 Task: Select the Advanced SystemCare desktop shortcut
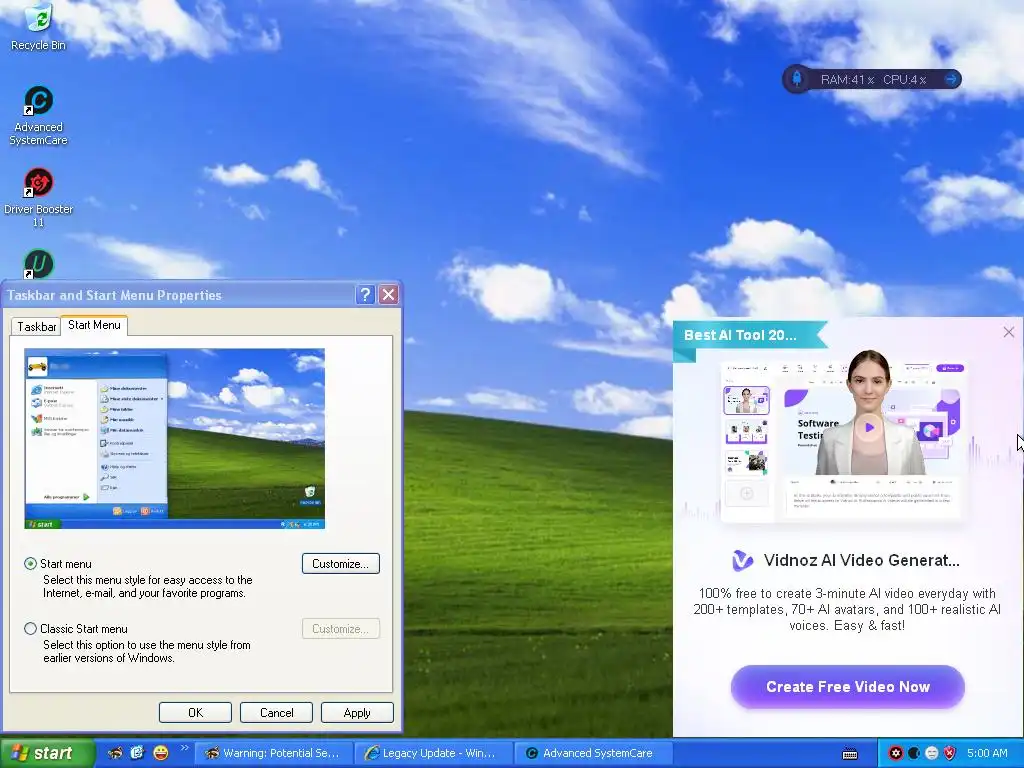click(x=39, y=116)
